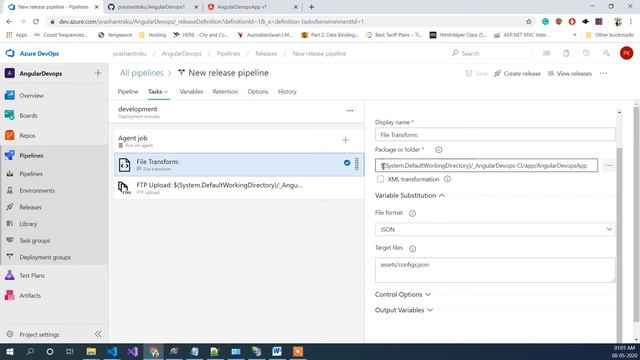The image size is (640, 360).
Task: Expand Output Variables
Action: pyautogui.click(x=404, y=310)
